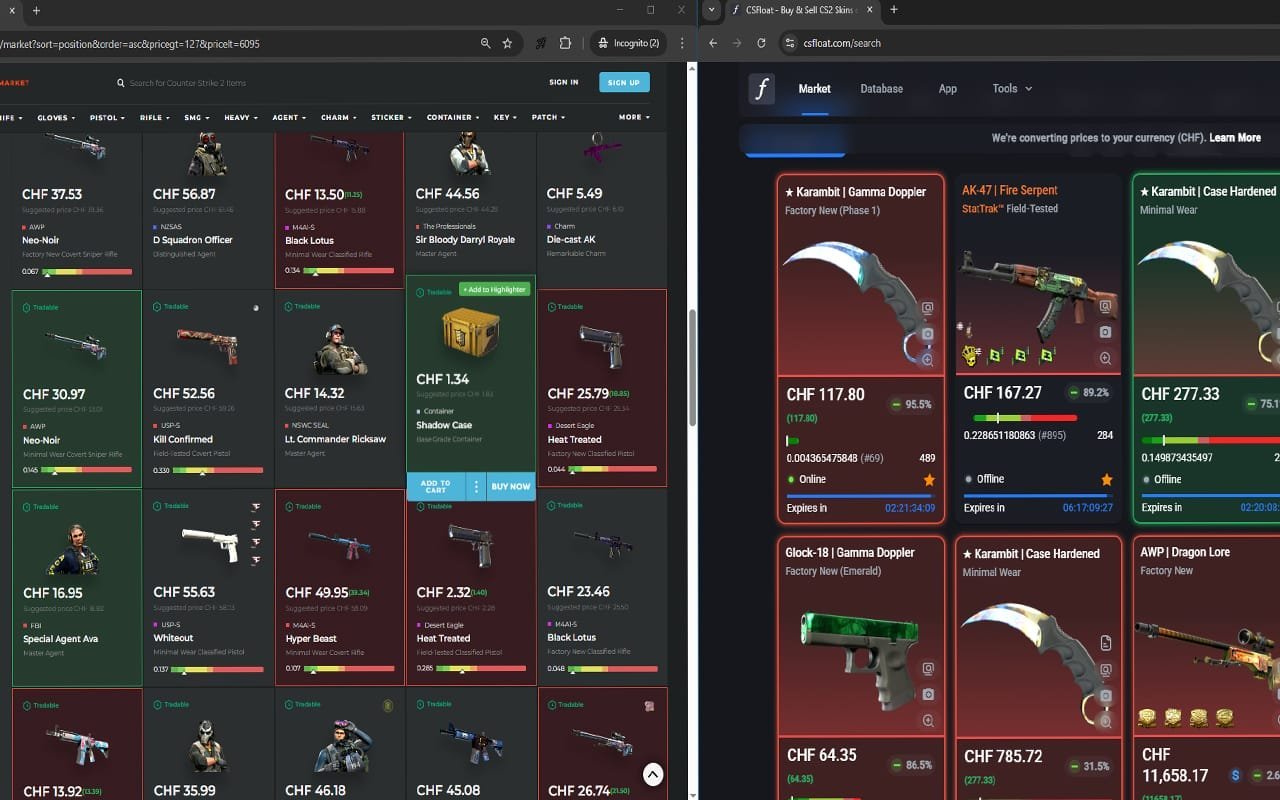Reload the csfloat.com page
This screenshot has width=1280, height=800.
pos(762,43)
